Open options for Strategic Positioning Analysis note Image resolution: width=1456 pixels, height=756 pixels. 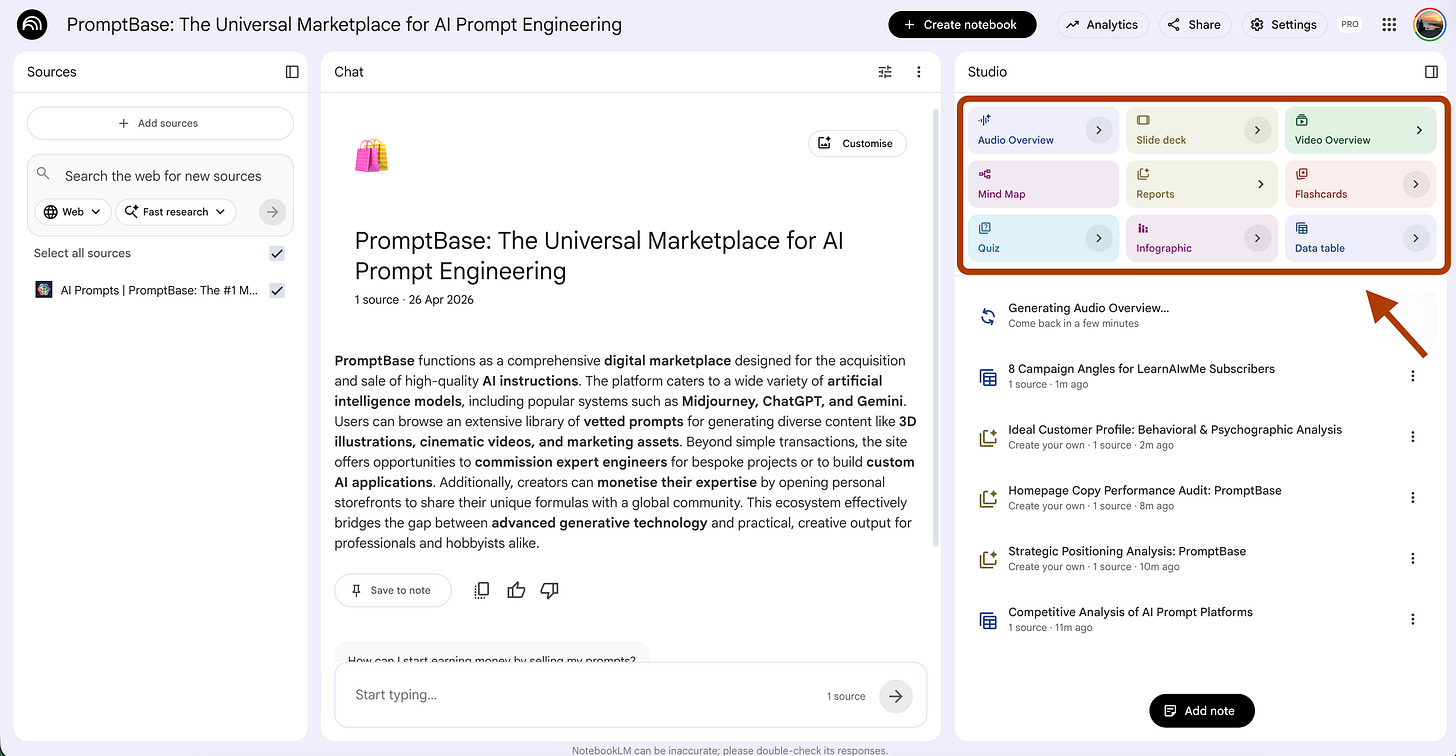pos(1413,558)
